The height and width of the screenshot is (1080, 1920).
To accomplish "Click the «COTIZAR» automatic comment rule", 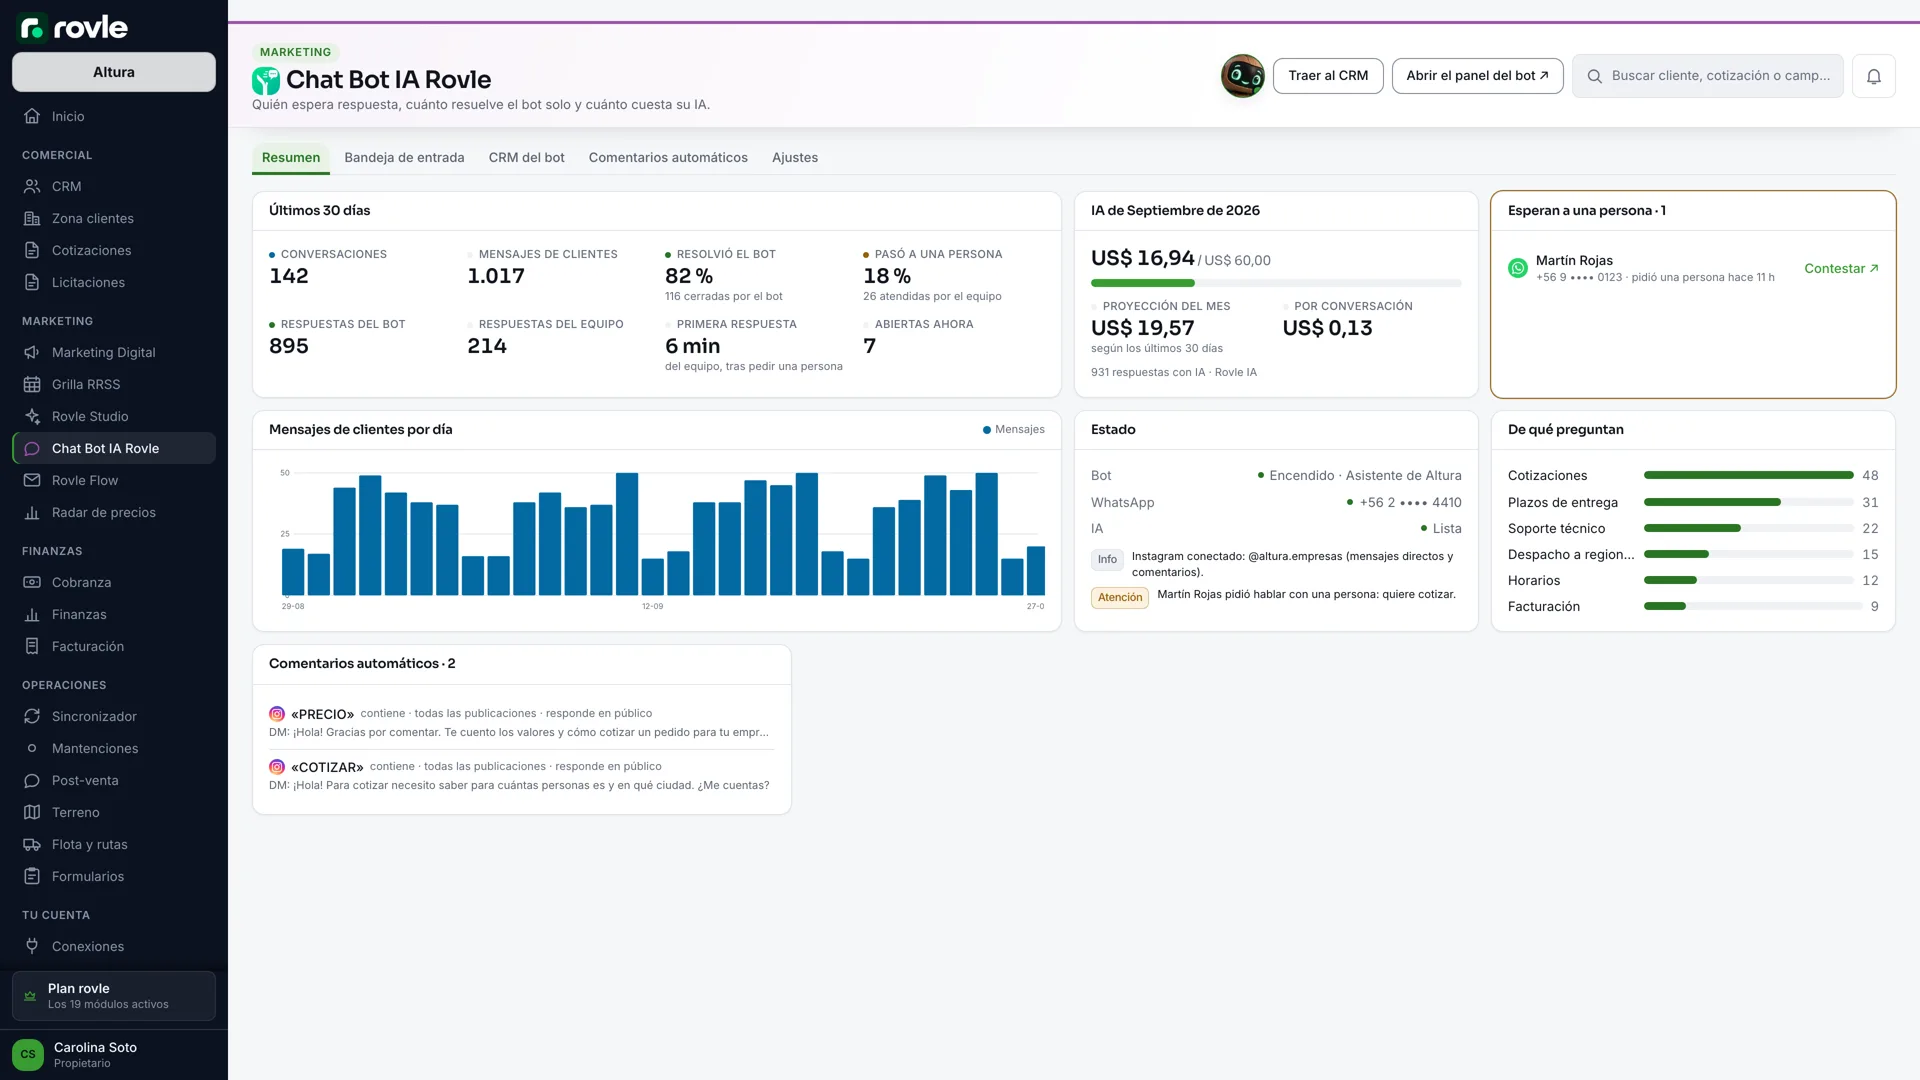I will [521, 776].
